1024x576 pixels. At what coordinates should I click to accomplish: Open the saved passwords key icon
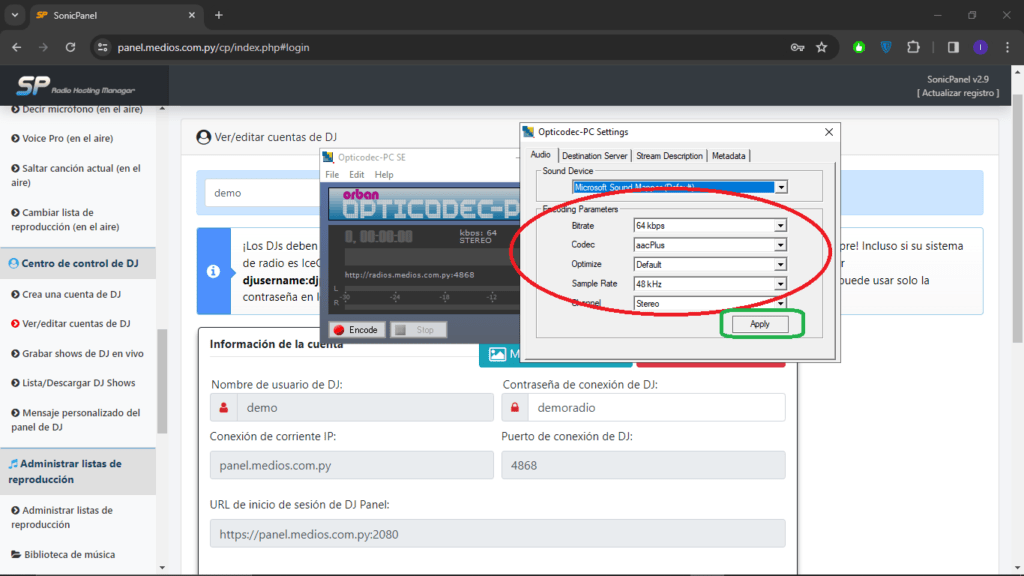(797, 47)
